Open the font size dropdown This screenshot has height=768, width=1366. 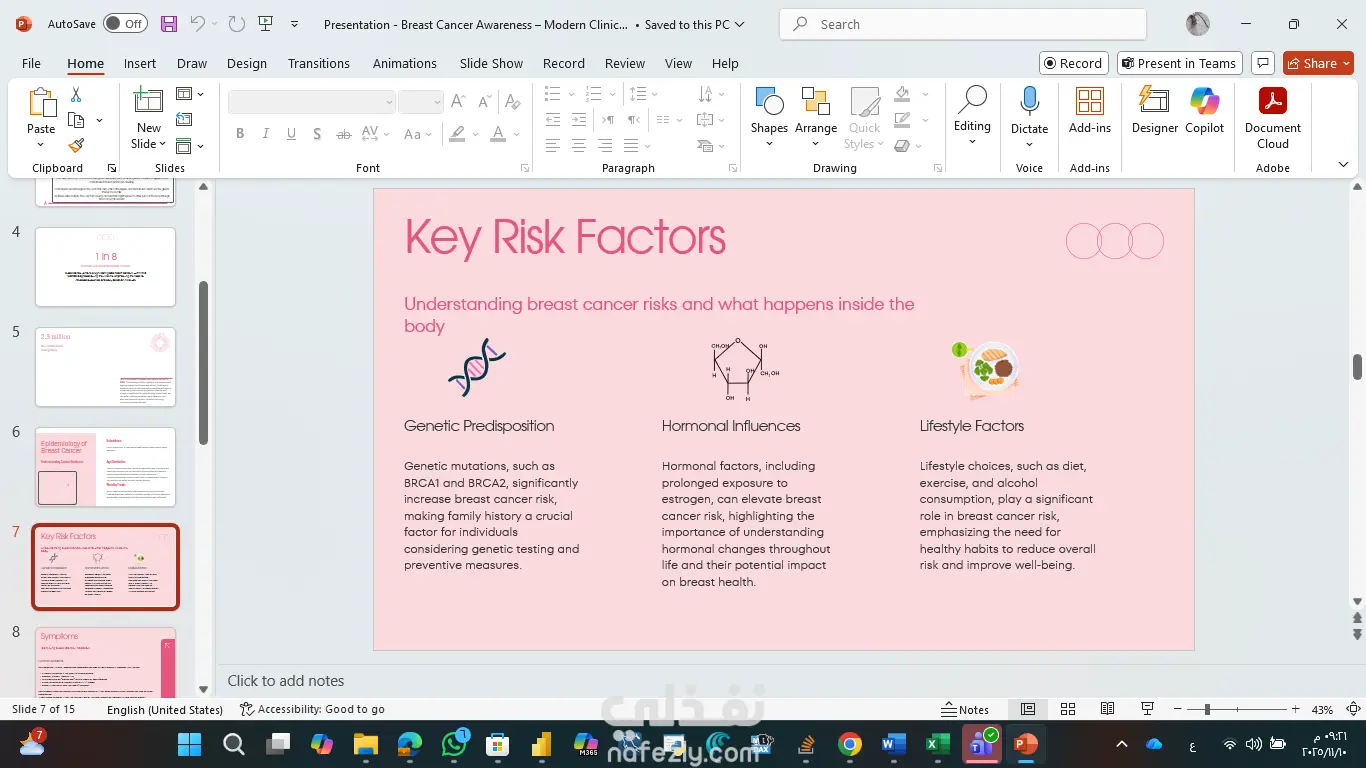[x=437, y=102]
